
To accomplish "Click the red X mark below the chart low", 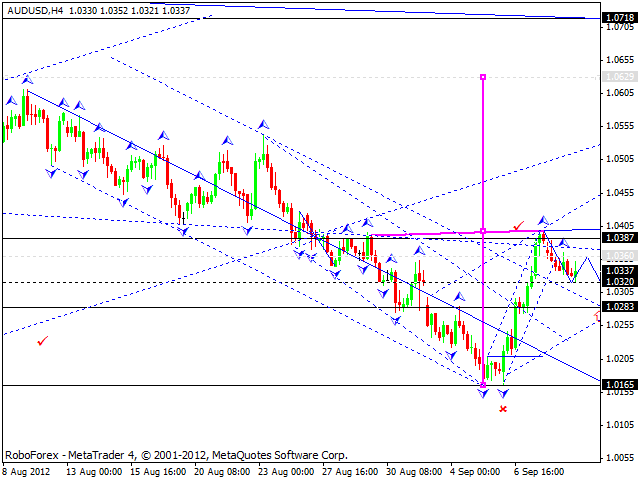I will 503,409.
